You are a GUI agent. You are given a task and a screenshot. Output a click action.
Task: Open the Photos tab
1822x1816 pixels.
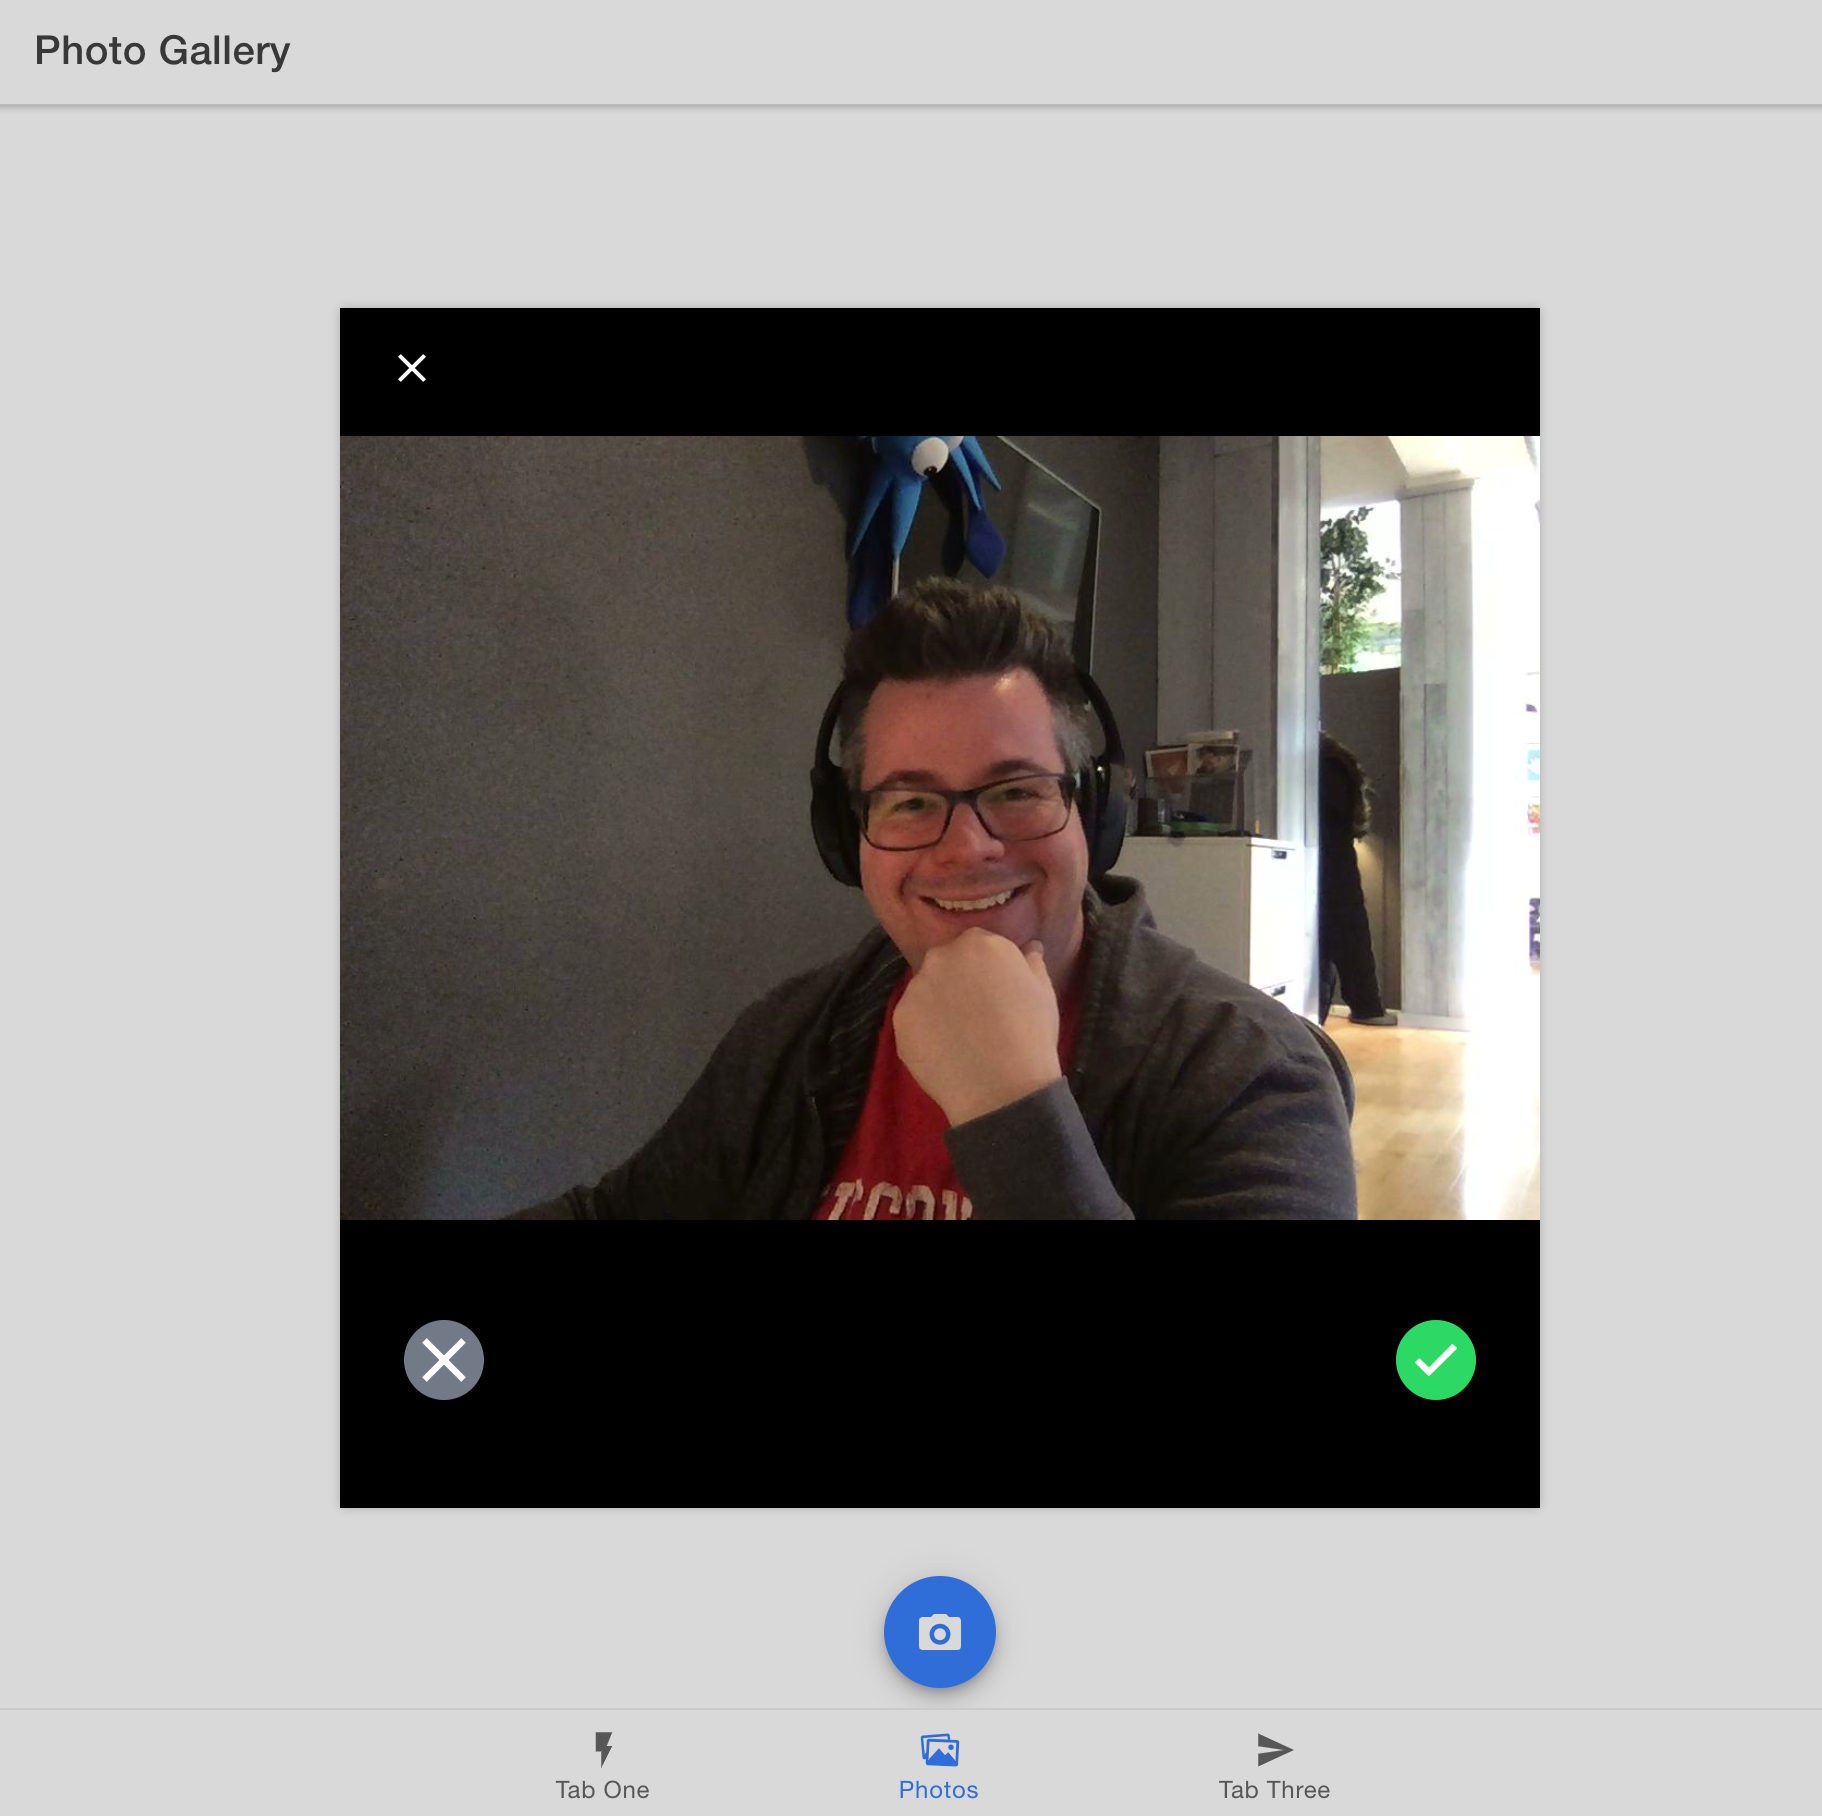point(938,1765)
